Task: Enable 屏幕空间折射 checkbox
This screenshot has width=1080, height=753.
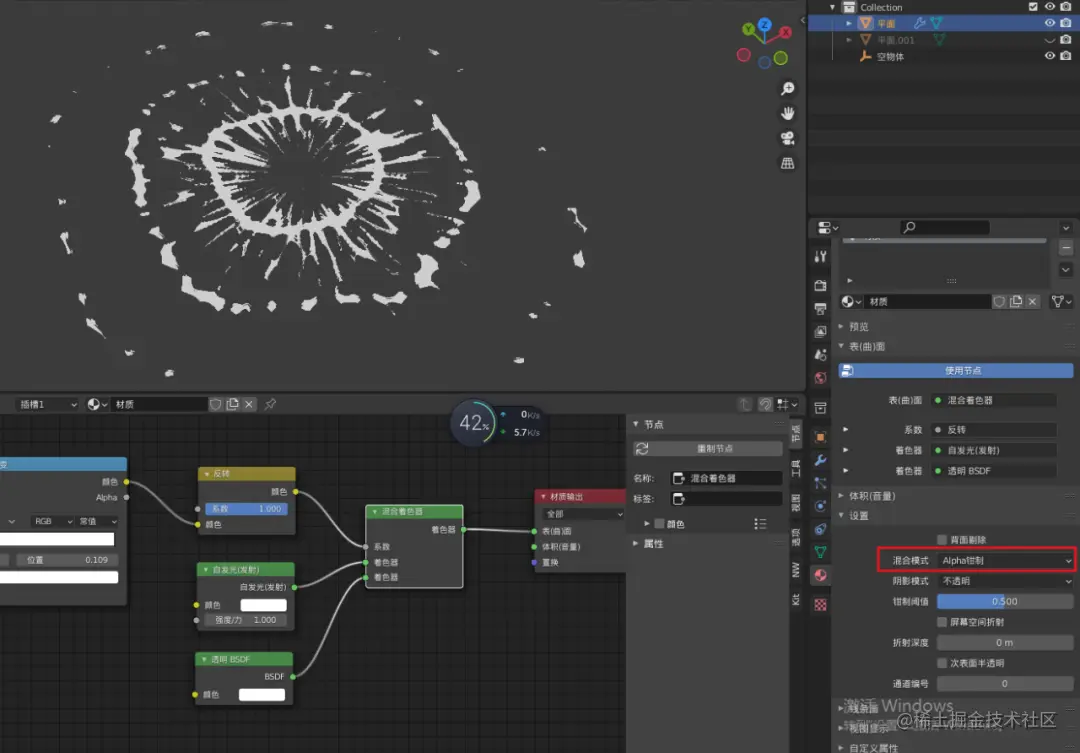Action: coord(942,622)
